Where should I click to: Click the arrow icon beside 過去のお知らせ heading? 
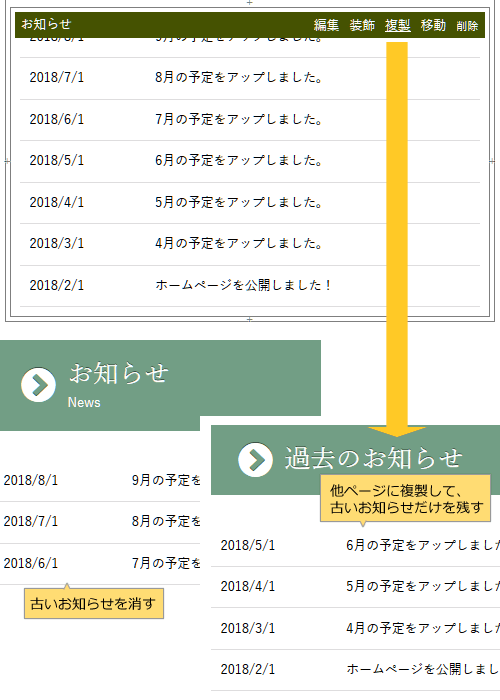pos(255,459)
